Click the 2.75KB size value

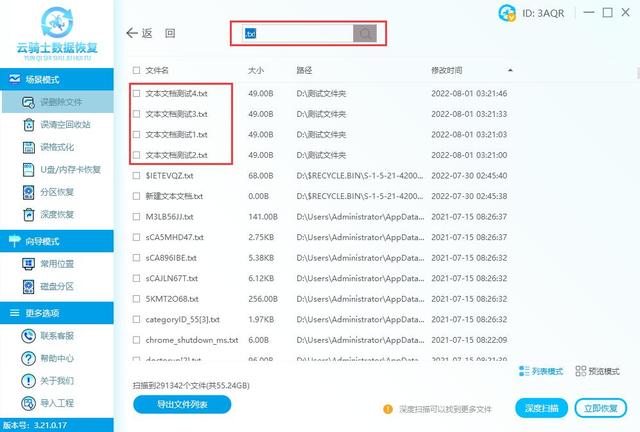click(261, 237)
